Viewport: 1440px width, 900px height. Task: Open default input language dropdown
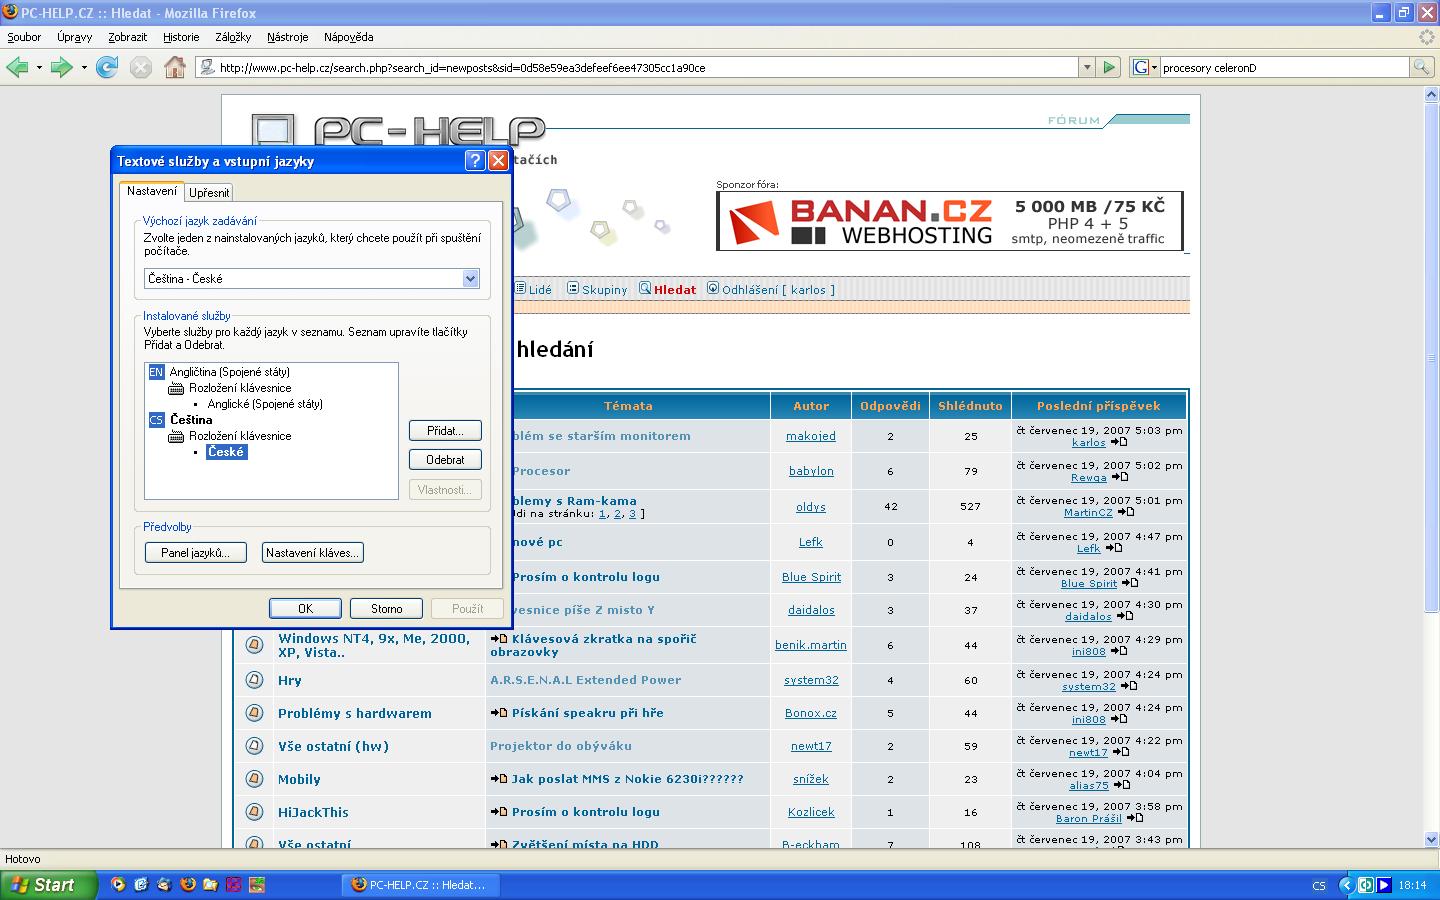point(470,279)
